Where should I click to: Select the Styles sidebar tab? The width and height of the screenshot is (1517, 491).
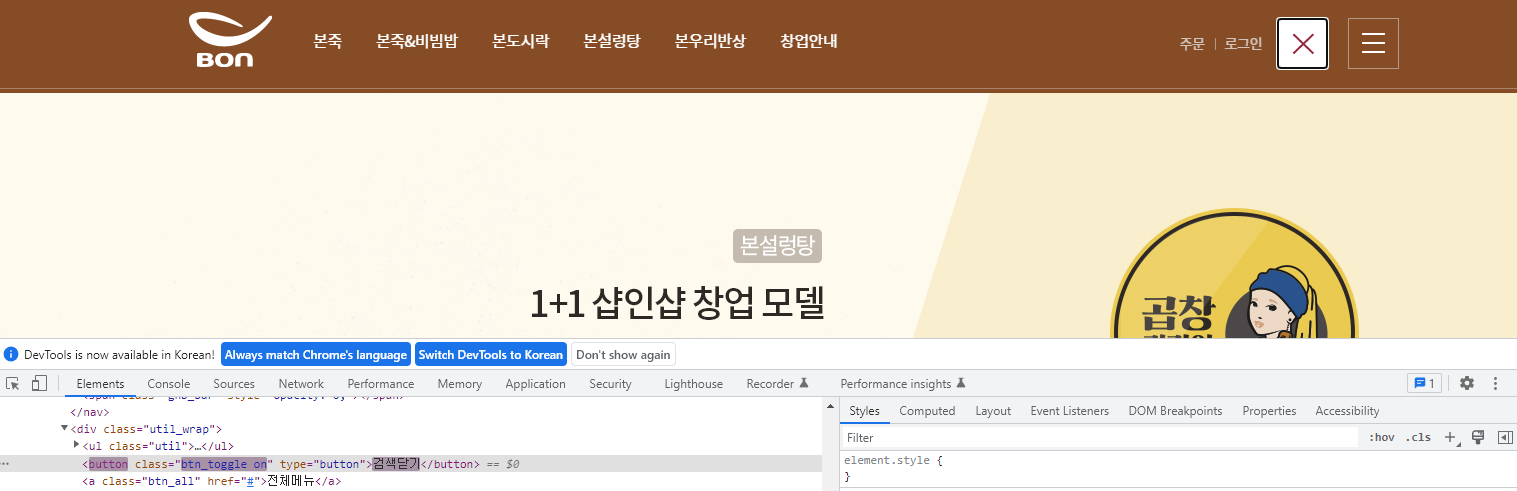point(864,410)
